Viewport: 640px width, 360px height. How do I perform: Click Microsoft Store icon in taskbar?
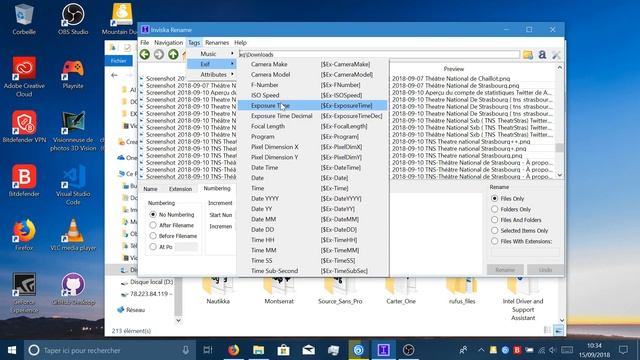[283, 350]
